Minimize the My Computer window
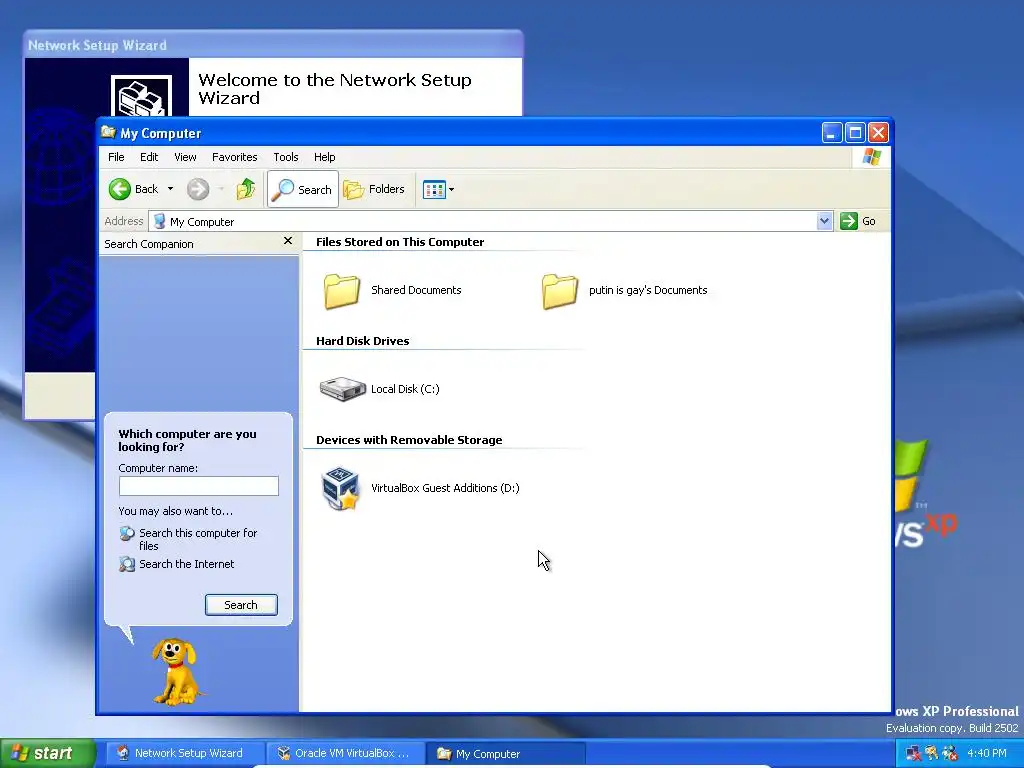 [831, 133]
